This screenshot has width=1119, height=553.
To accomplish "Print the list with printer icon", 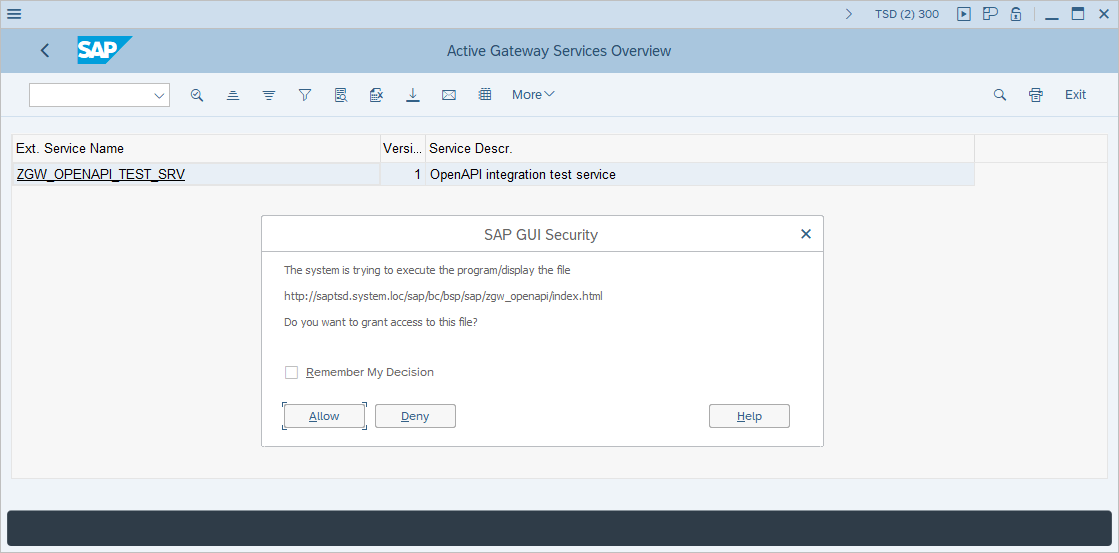I will pos(1036,95).
